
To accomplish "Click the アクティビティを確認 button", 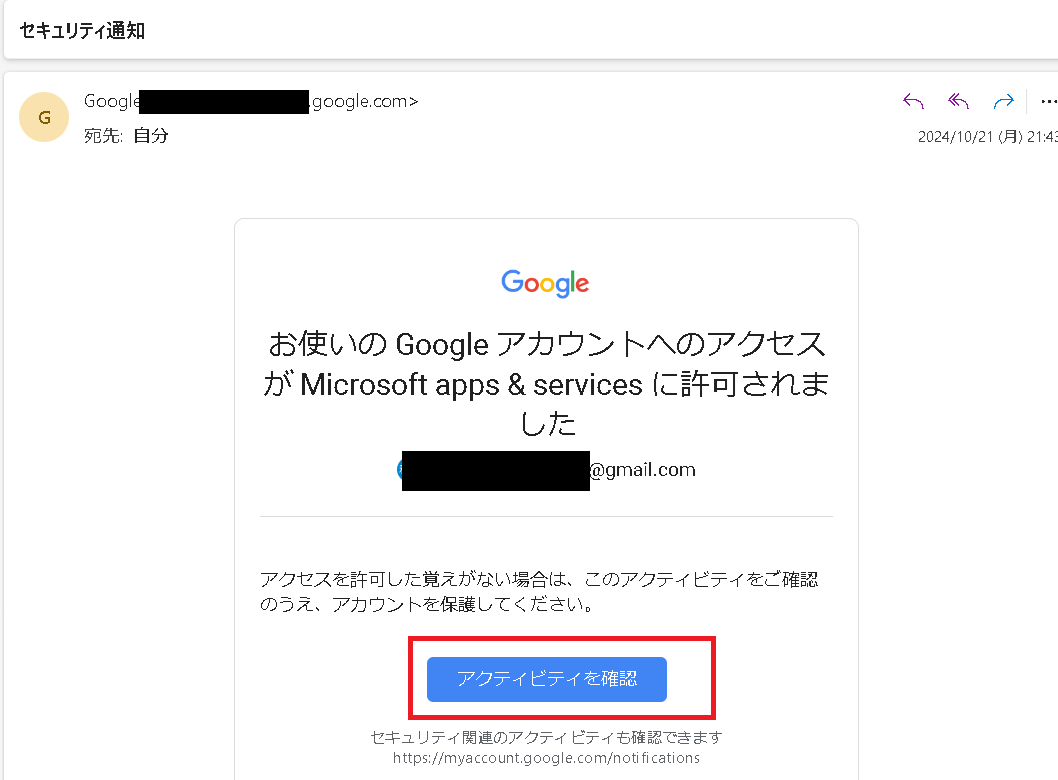I will click(547, 679).
